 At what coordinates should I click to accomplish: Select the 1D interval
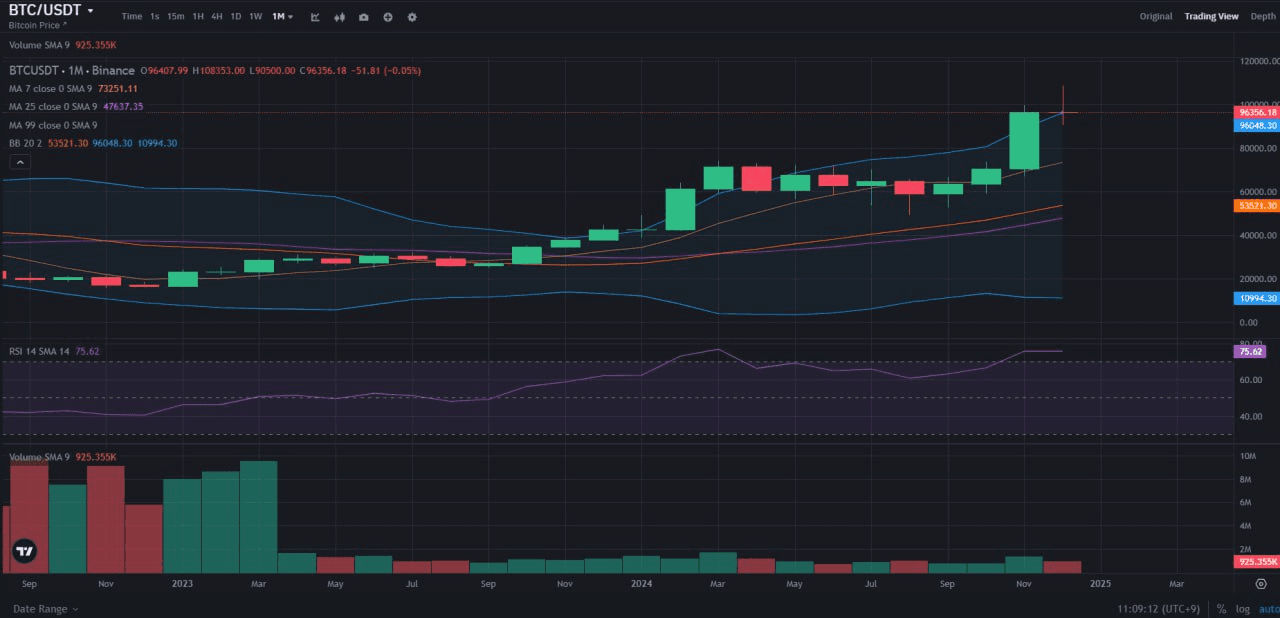click(236, 17)
